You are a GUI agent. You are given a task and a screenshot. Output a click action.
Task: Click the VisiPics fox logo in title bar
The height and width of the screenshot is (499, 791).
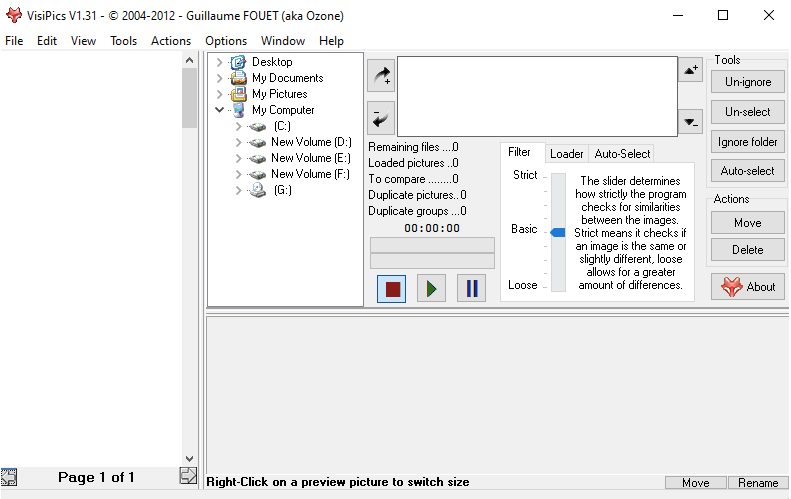click(14, 15)
